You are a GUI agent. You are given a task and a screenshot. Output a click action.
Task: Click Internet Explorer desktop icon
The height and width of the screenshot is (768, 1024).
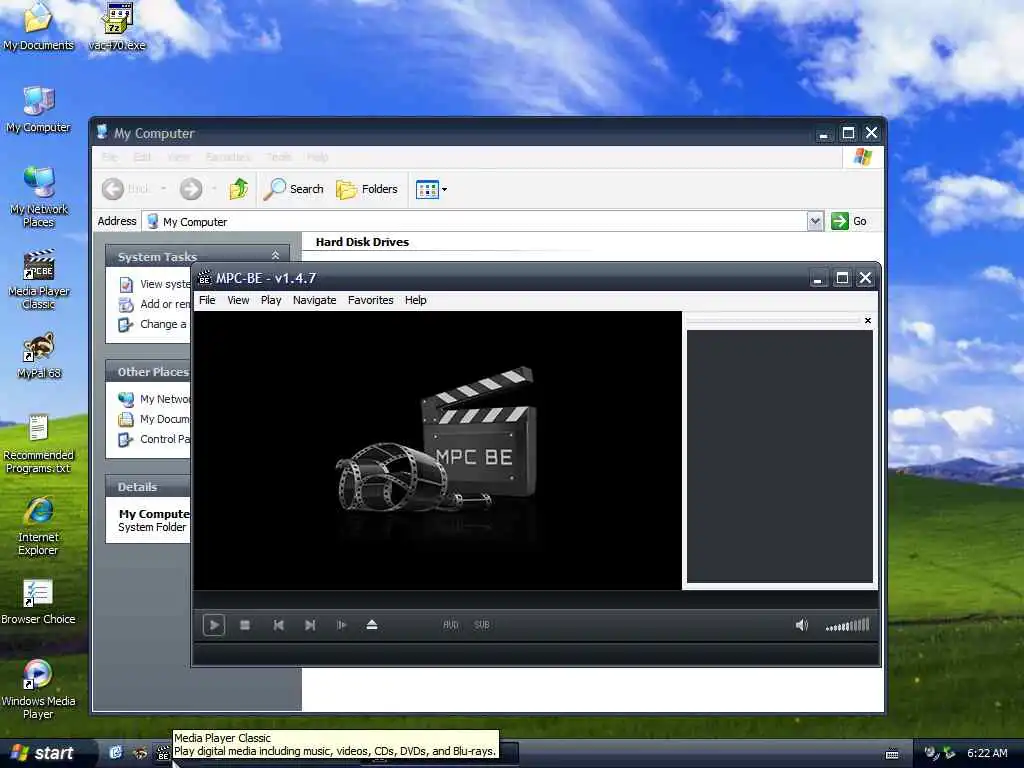coord(38,526)
